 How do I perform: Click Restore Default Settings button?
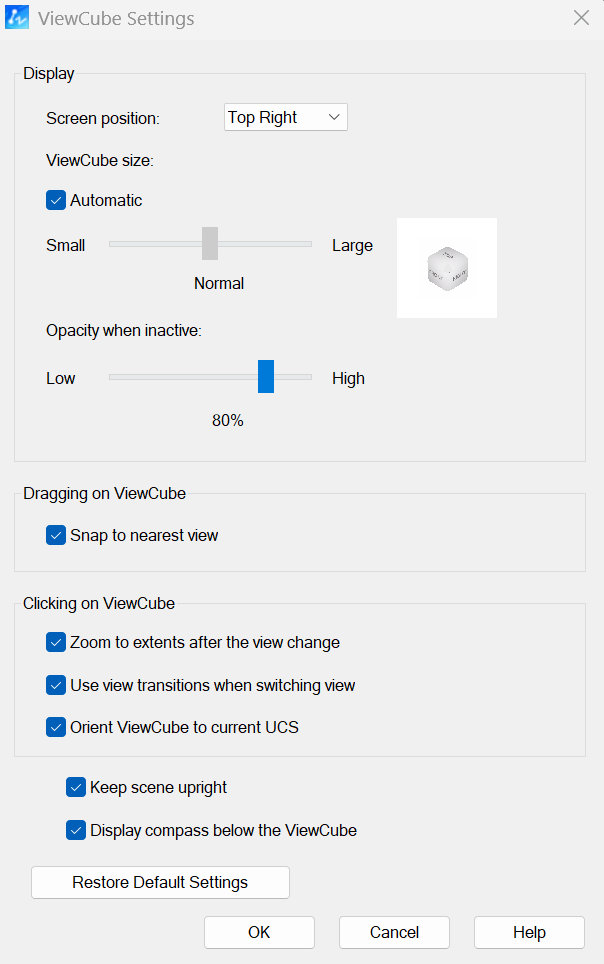coord(160,882)
